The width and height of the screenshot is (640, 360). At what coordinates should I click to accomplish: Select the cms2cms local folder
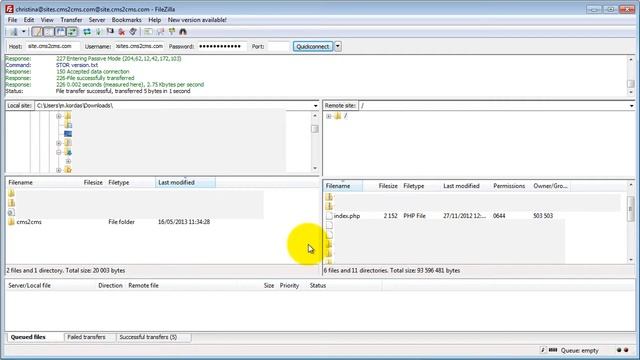[29, 222]
